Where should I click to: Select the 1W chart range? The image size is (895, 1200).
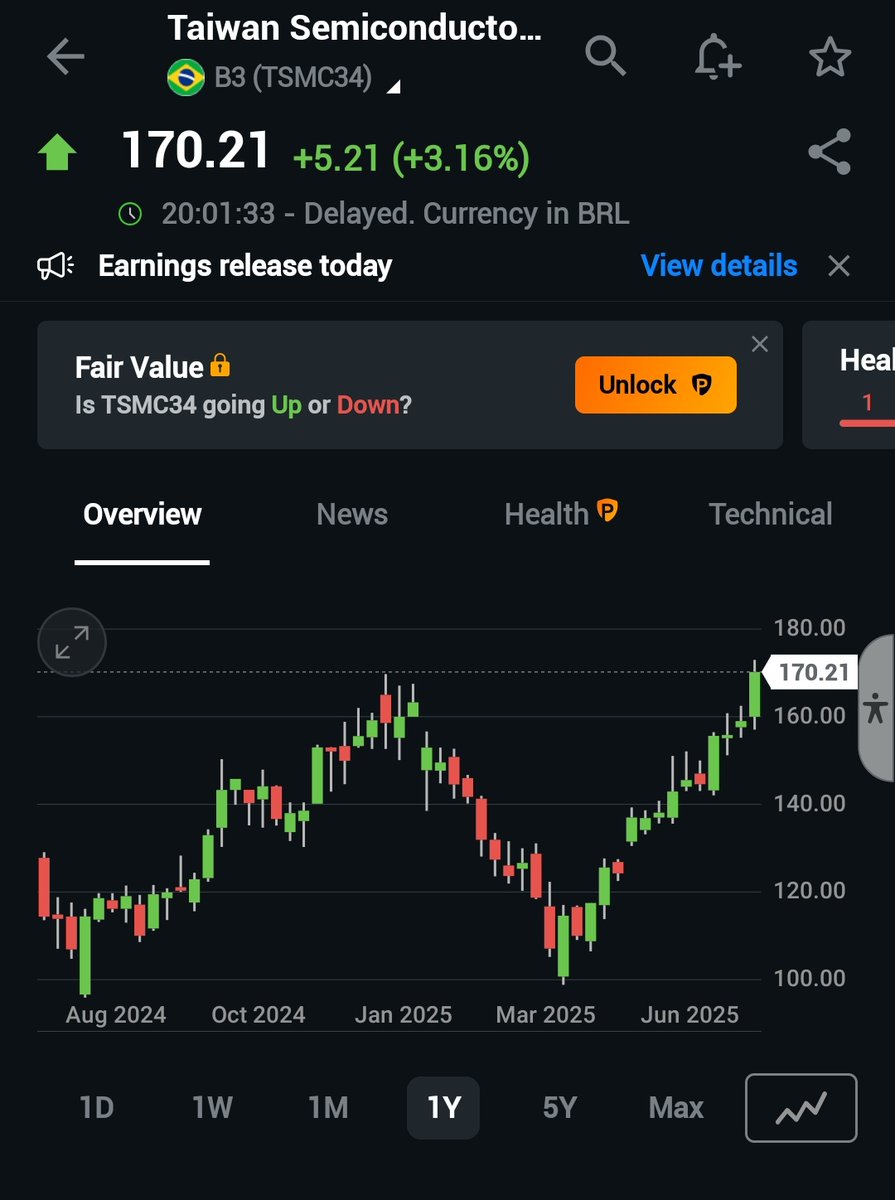coord(212,1108)
